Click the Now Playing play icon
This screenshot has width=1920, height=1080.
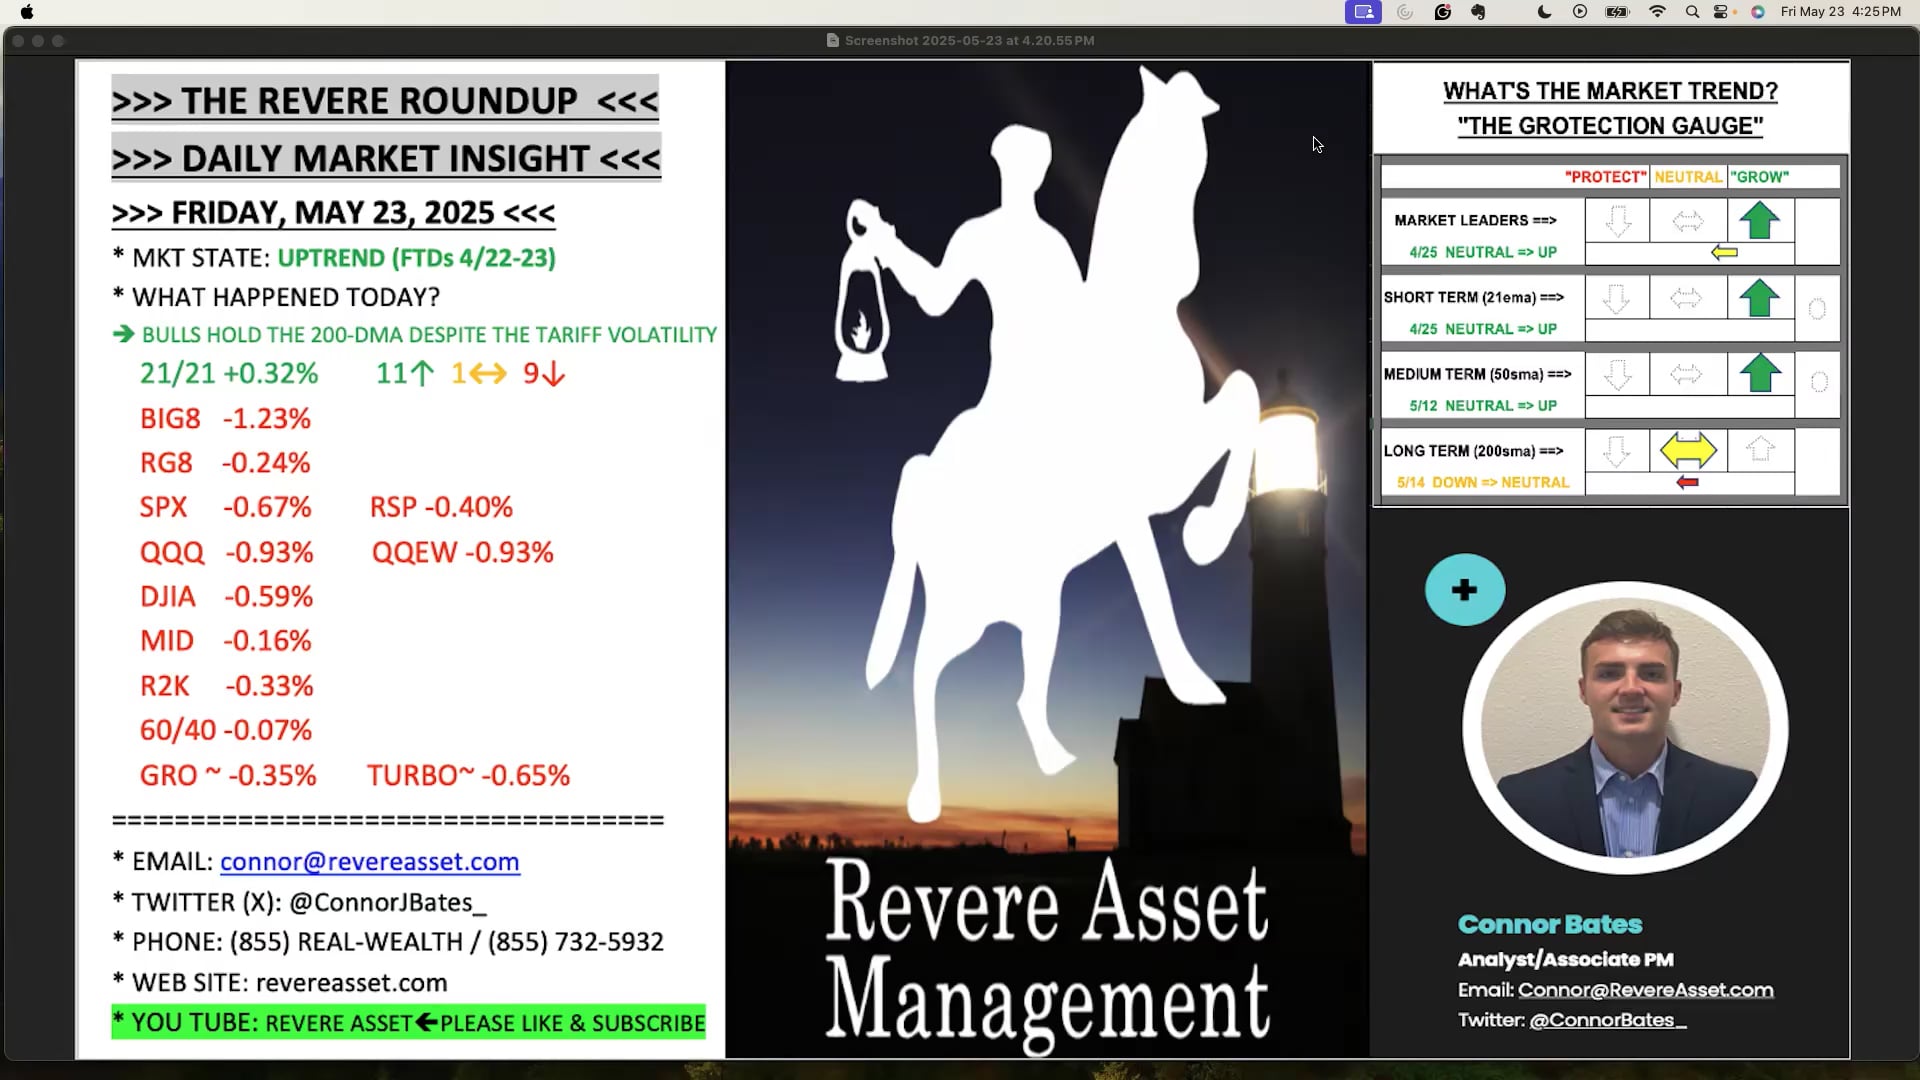(x=1580, y=12)
